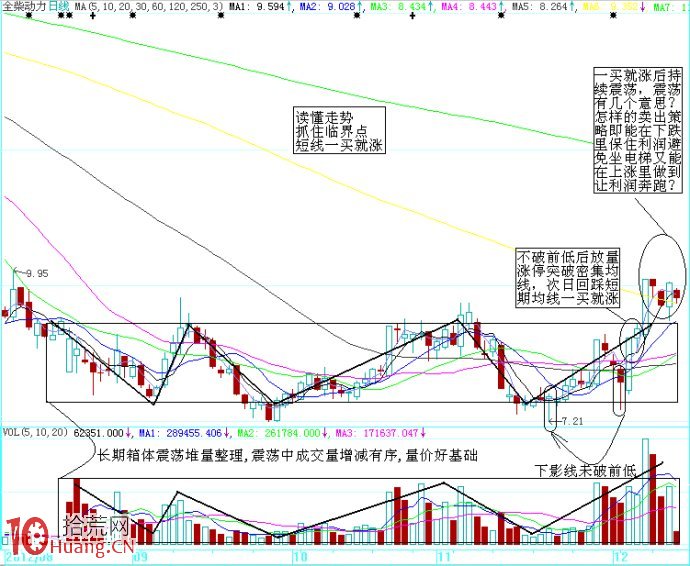Click the MA1: 9.594 value
Viewport: 690px width, 566px height.
point(256,7)
